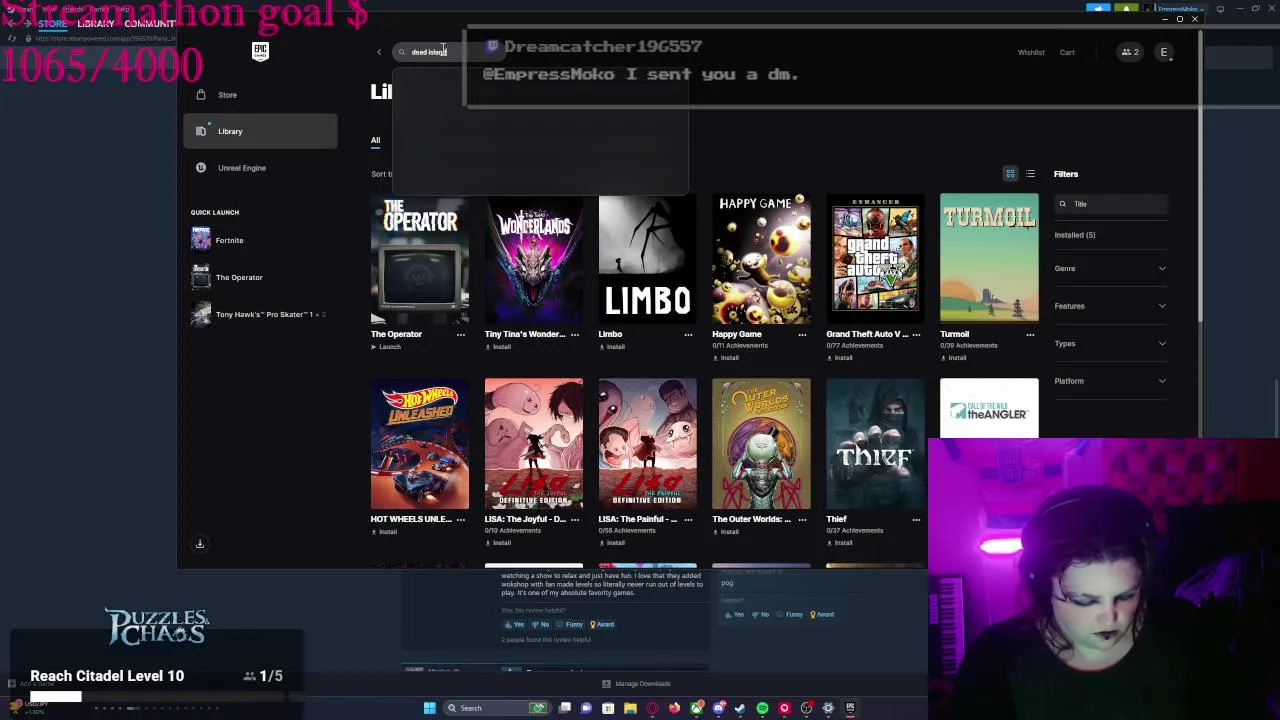Launch The Operator from Quick Launch list
This screenshot has width=1280, height=720.
tap(260, 277)
